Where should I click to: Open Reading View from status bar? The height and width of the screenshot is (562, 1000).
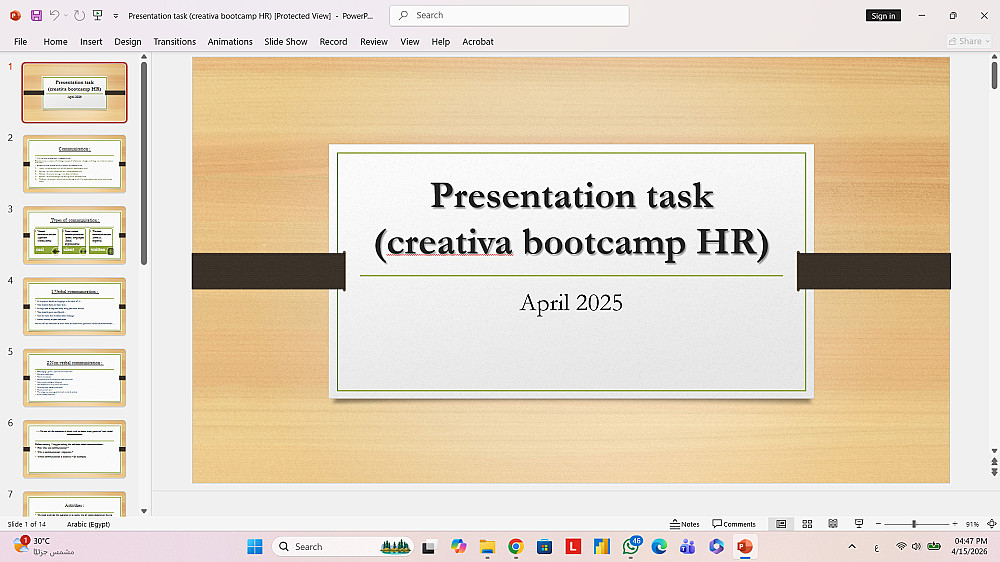[832, 524]
